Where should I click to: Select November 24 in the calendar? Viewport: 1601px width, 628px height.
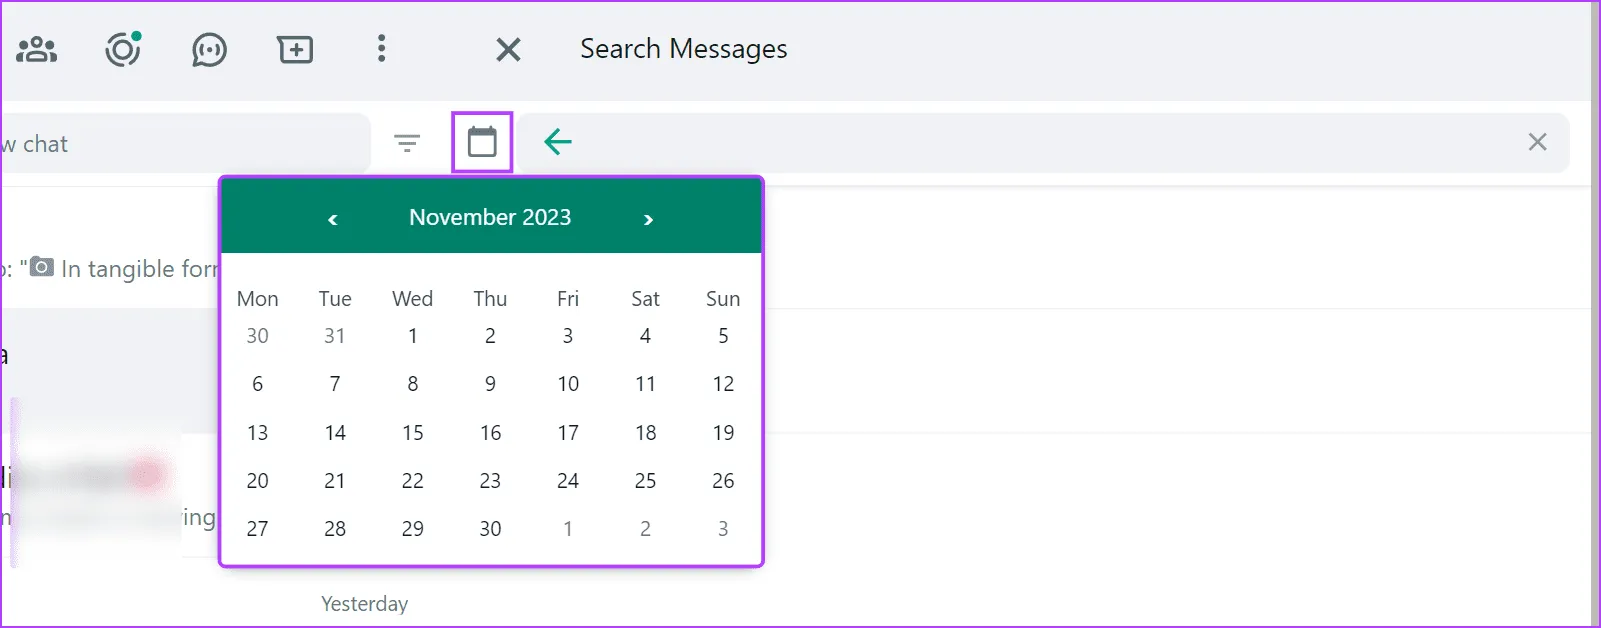[568, 481]
